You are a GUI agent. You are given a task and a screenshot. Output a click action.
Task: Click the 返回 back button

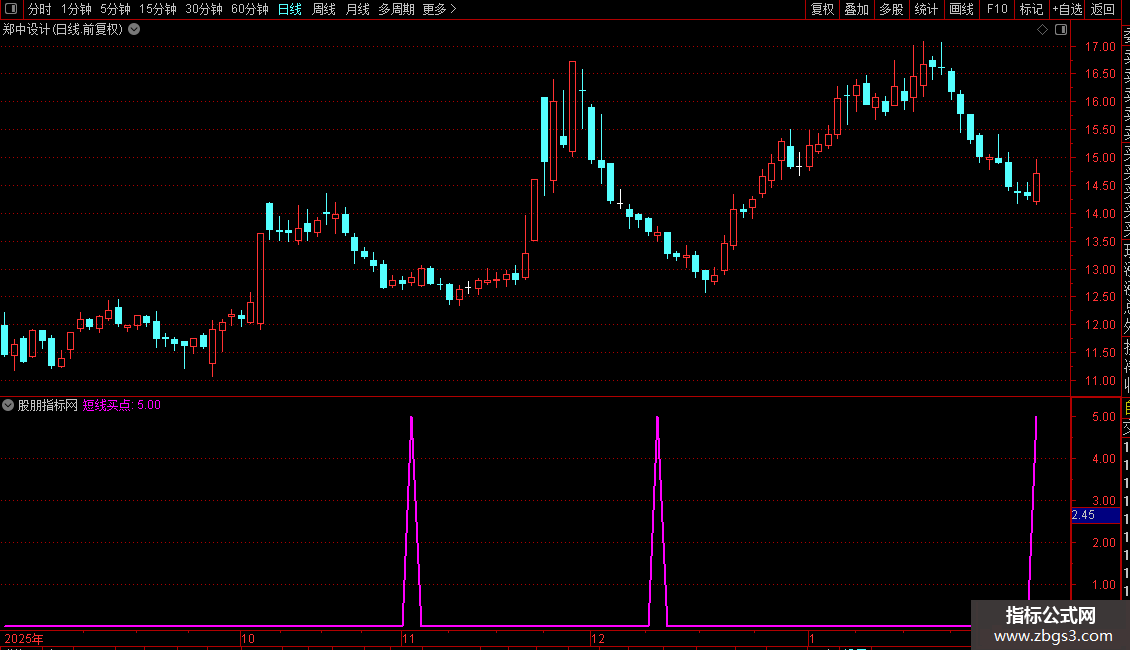pos(1103,9)
